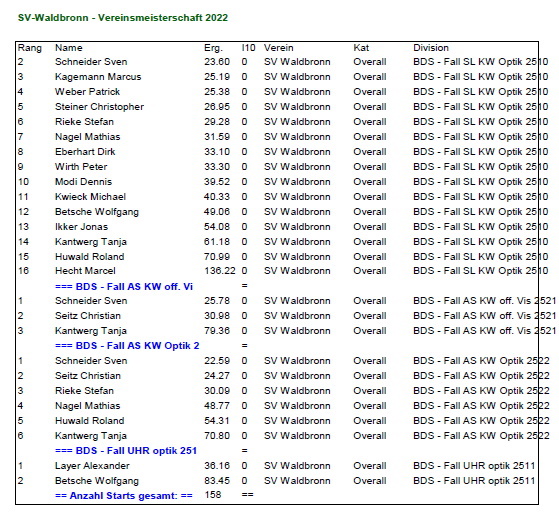Select the total starts value 158
Image resolution: width=559 pixels, height=515 pixels.
(x=213, y=495)
